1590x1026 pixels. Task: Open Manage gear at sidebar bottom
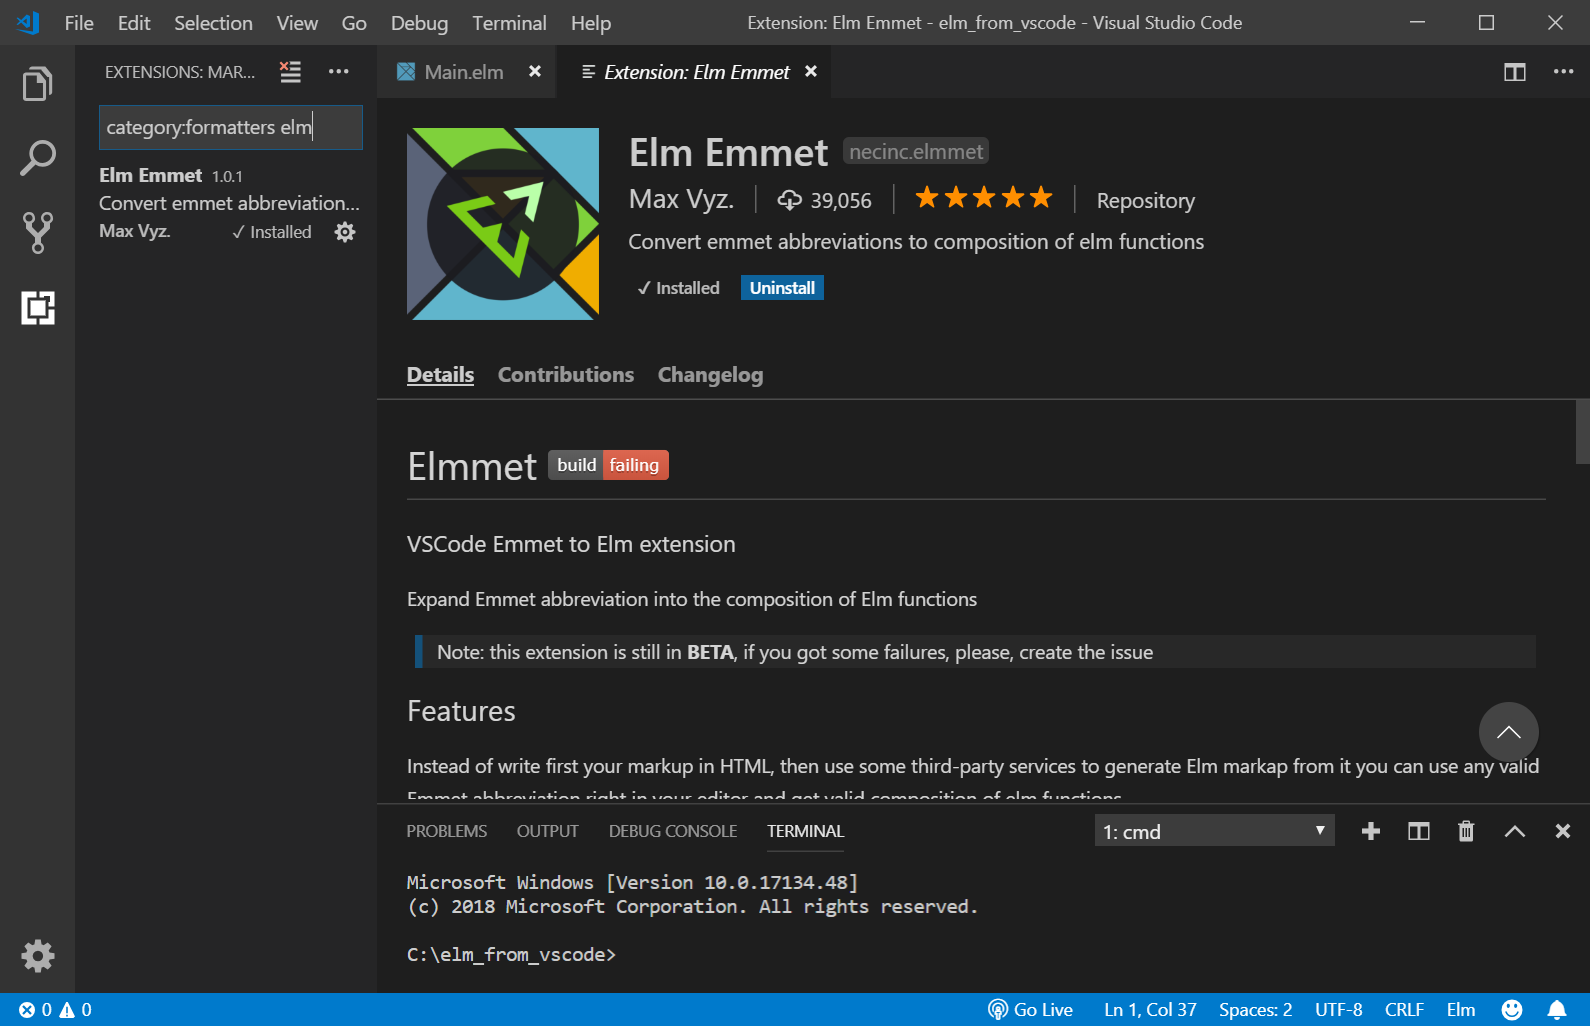click(37, 956)
